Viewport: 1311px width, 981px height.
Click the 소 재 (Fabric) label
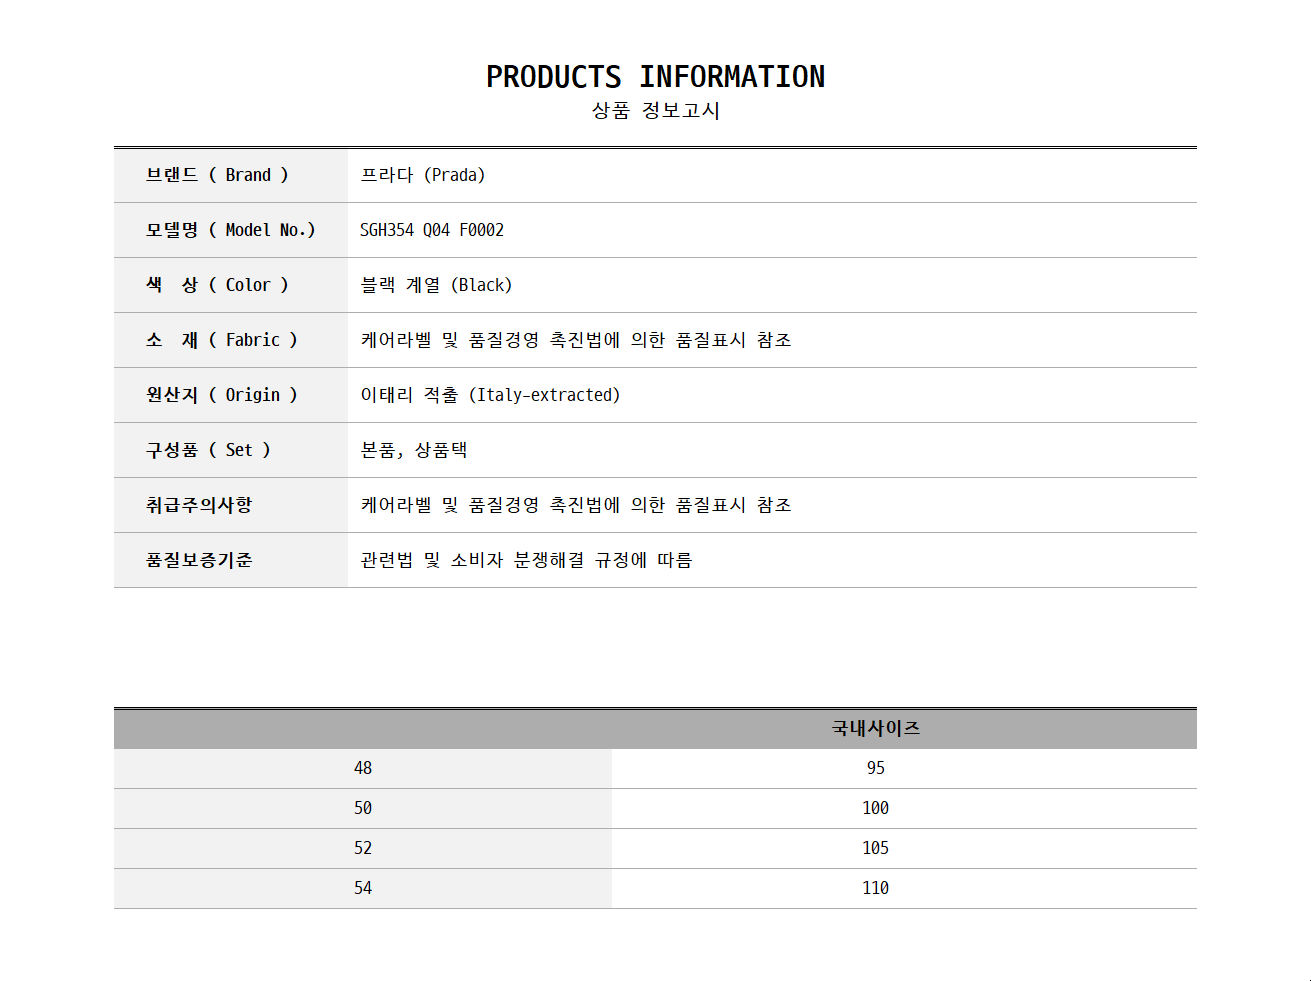[x=222, y=340]
